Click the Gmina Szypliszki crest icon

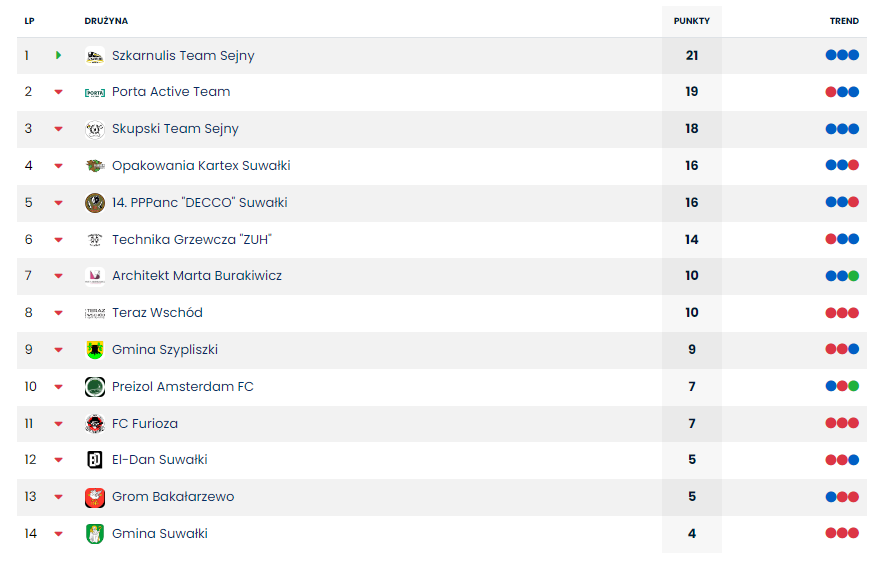pos(95,350)
